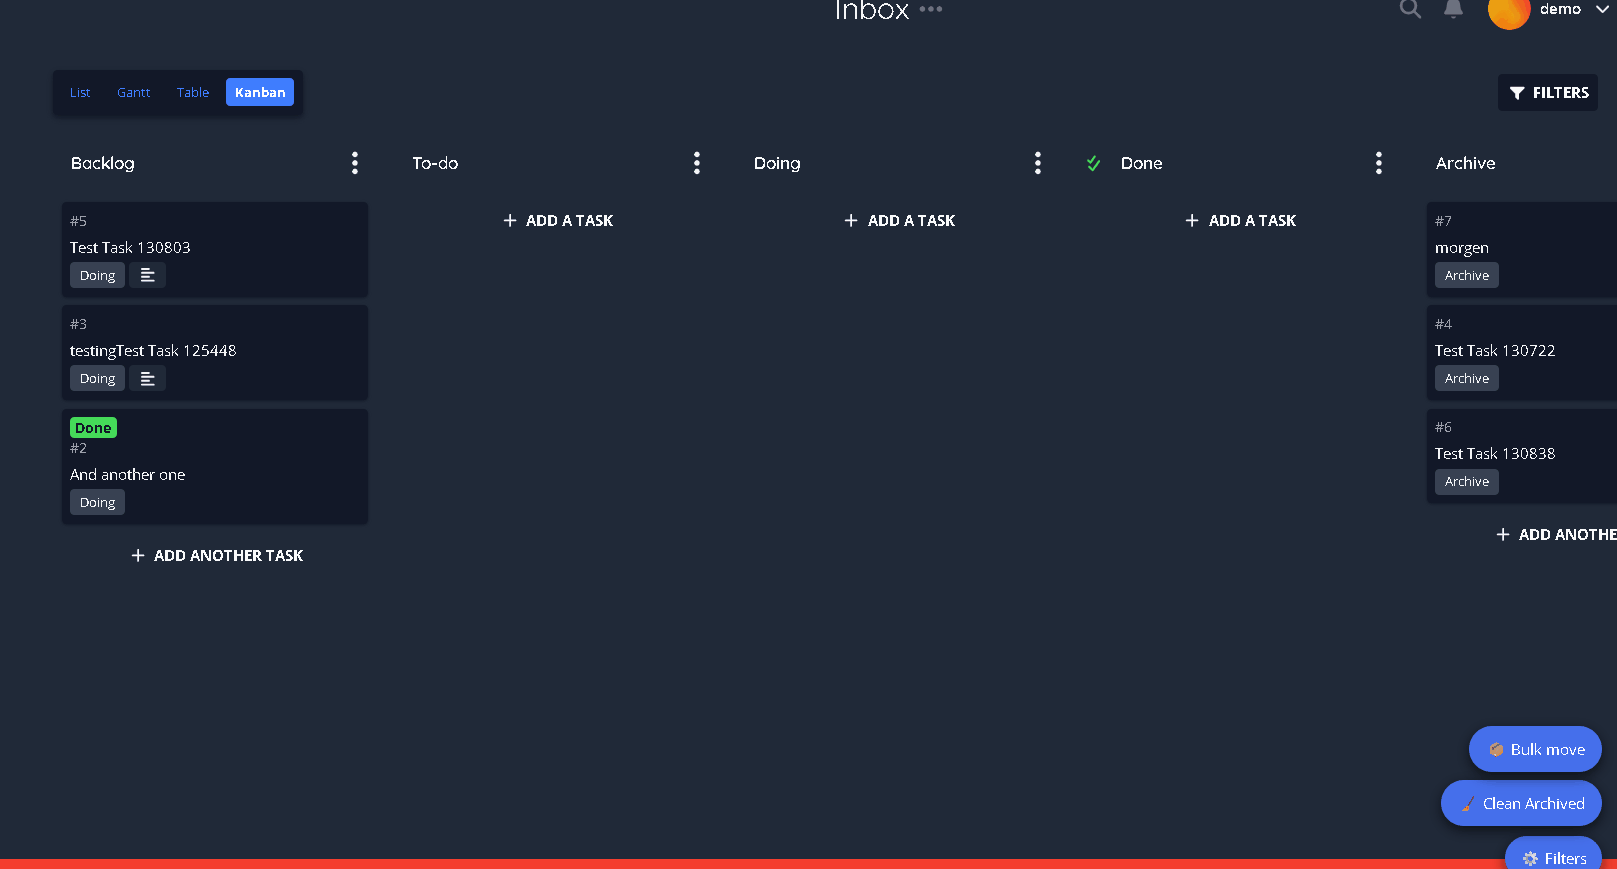Open the notifications bell

point(1453,10)
